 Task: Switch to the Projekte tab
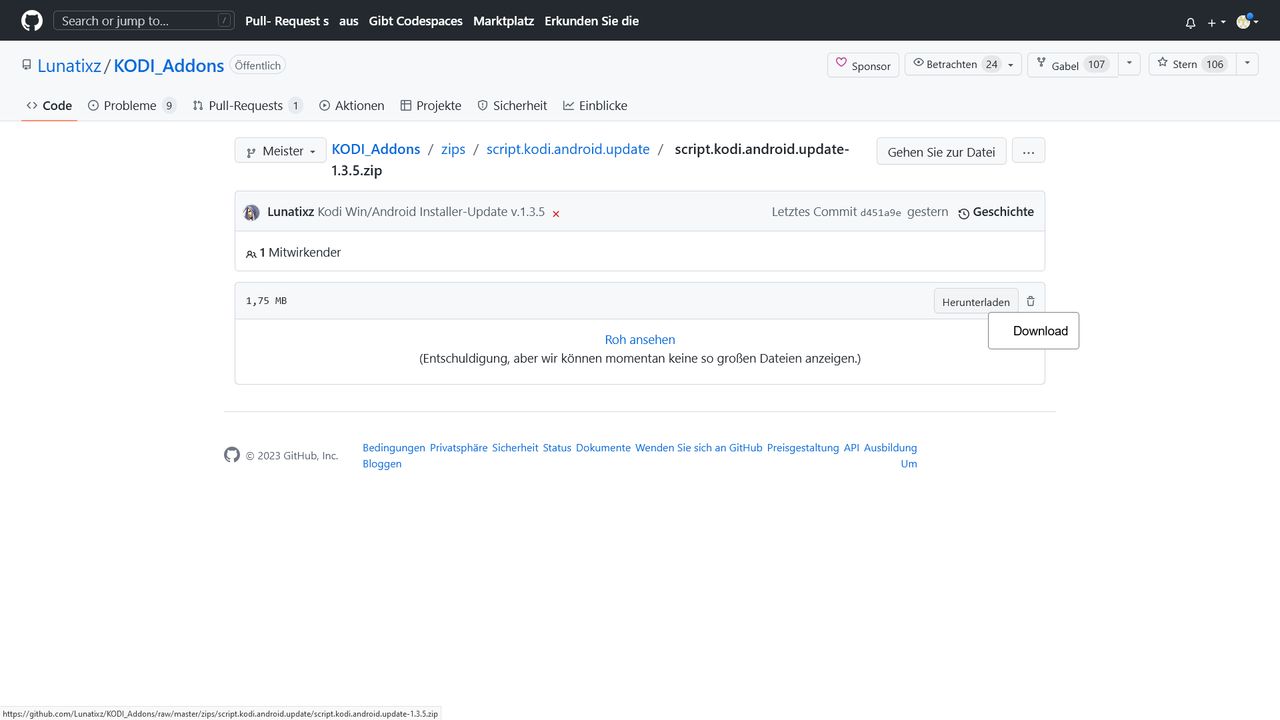coord(431,105)
